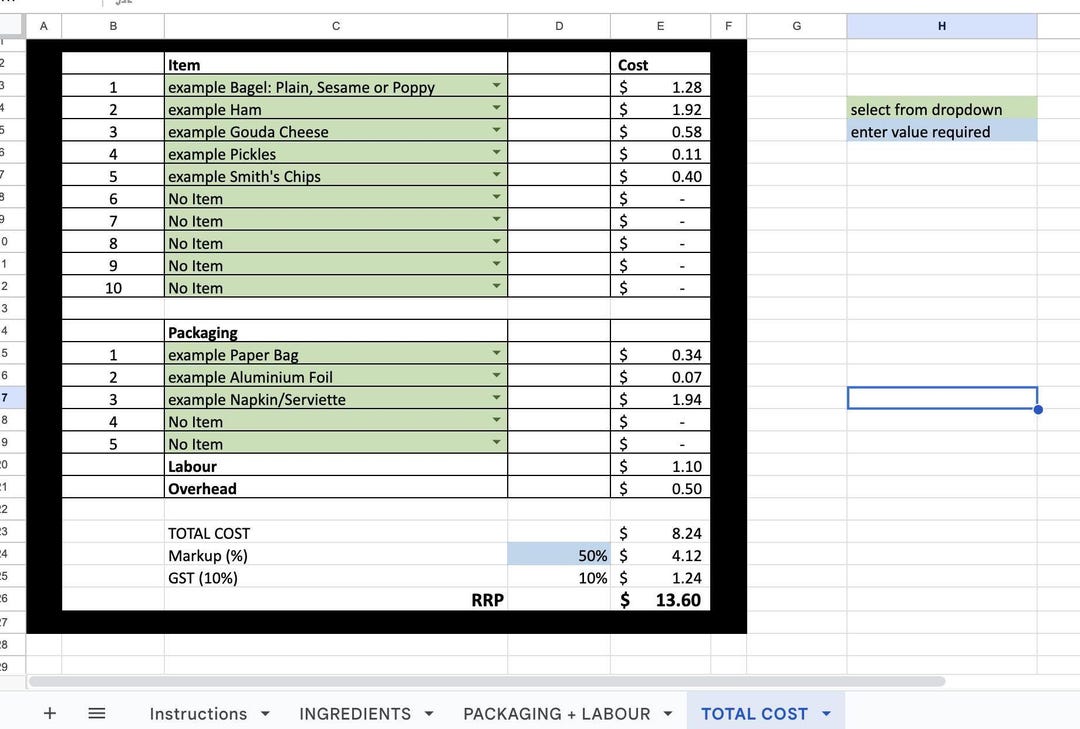The height and width of the screenshot is (729, 1080).
Task: Open the sheet menu arrow on TOTAL COST tab
Action: (826, 713)
